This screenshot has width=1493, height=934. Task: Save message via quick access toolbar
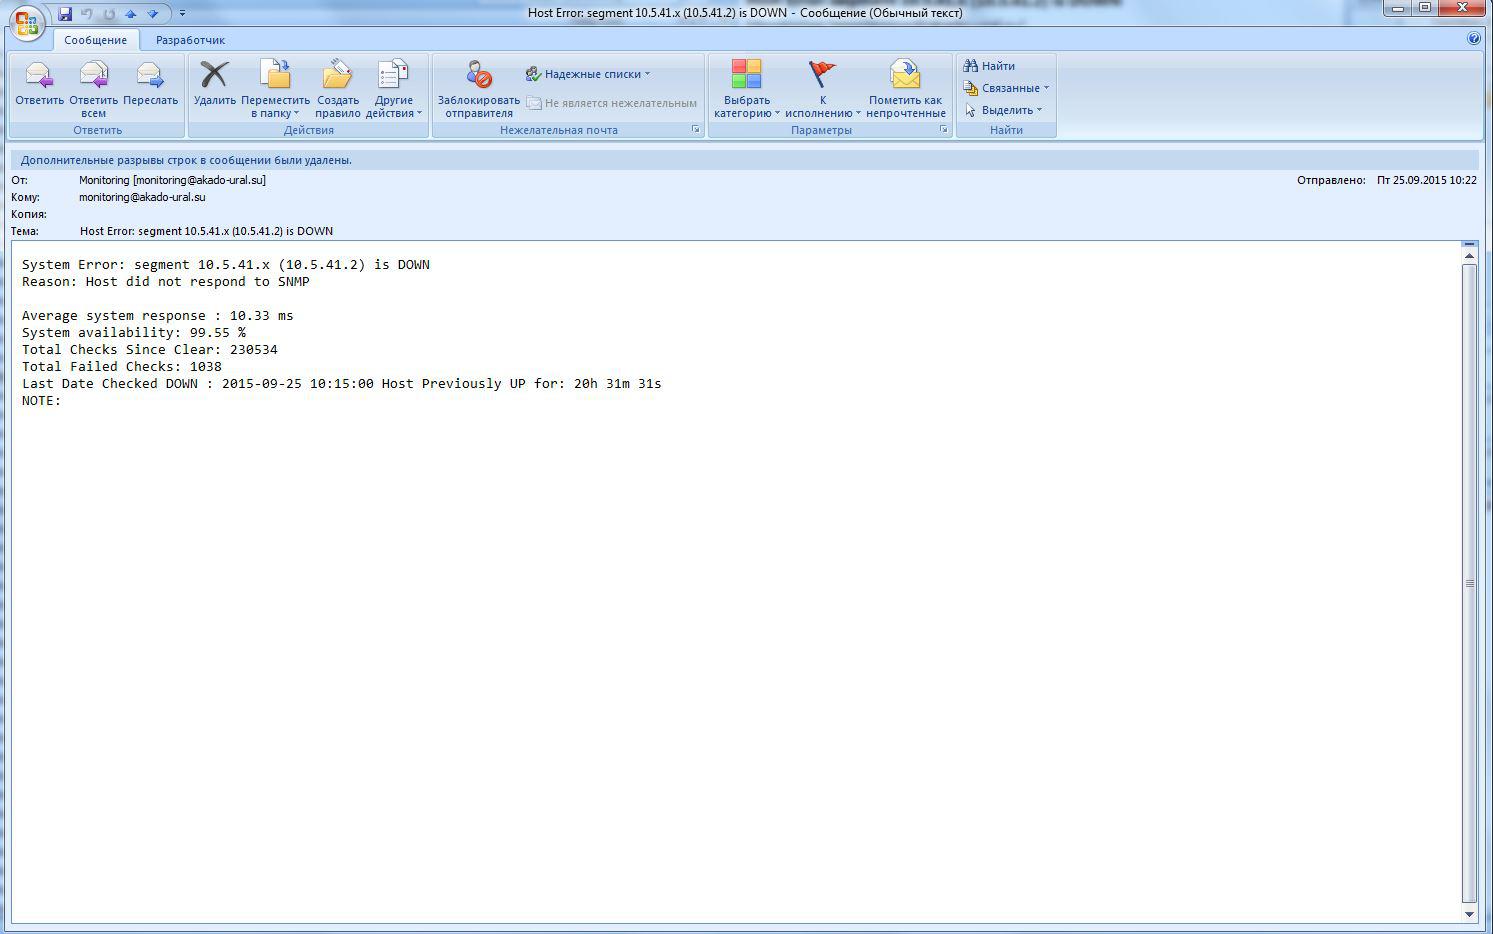pos(65,14)
